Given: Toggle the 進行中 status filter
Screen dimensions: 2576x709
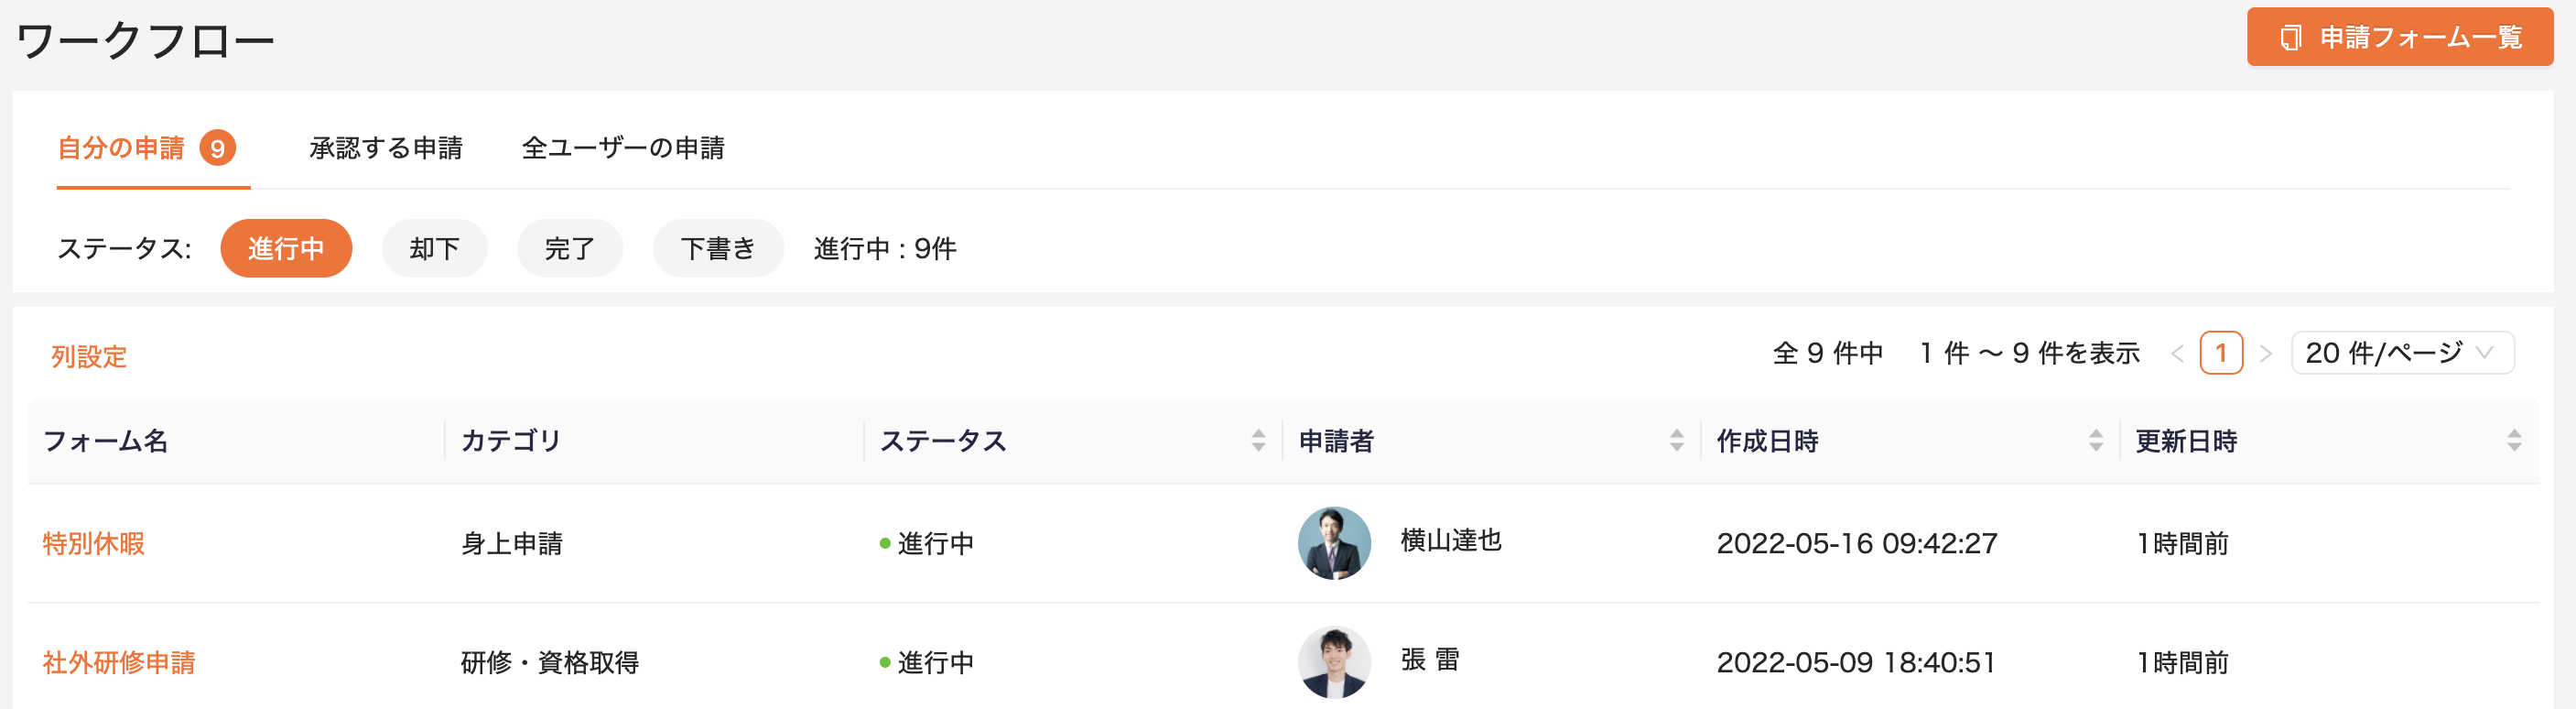Looking at the screenshot, I should click(286, 248).
